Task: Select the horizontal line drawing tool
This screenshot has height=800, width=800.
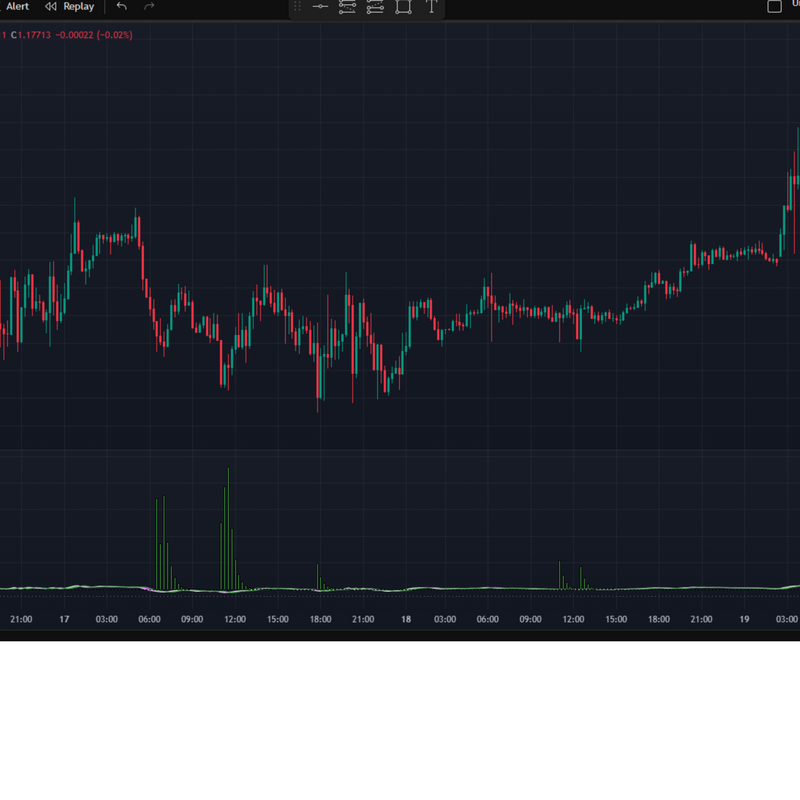Action: (320, 7)
